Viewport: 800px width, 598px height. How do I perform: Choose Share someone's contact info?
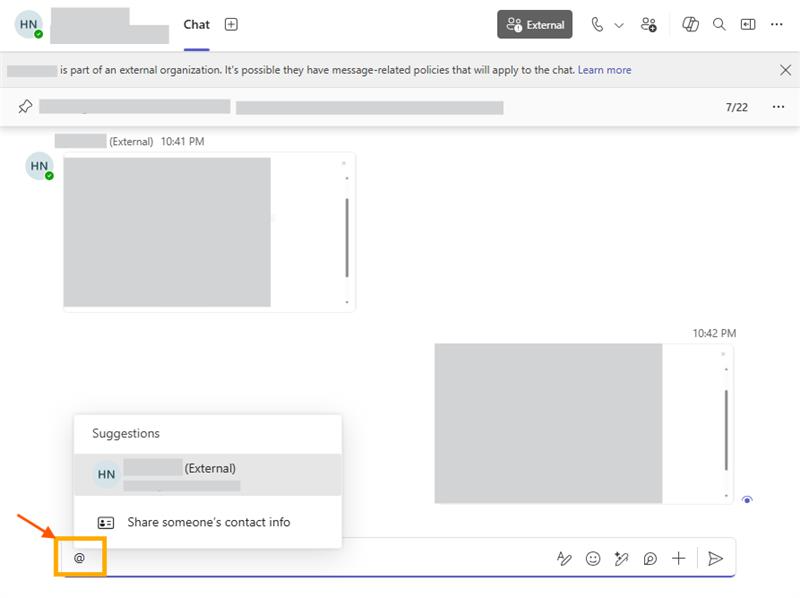(208, 522)
